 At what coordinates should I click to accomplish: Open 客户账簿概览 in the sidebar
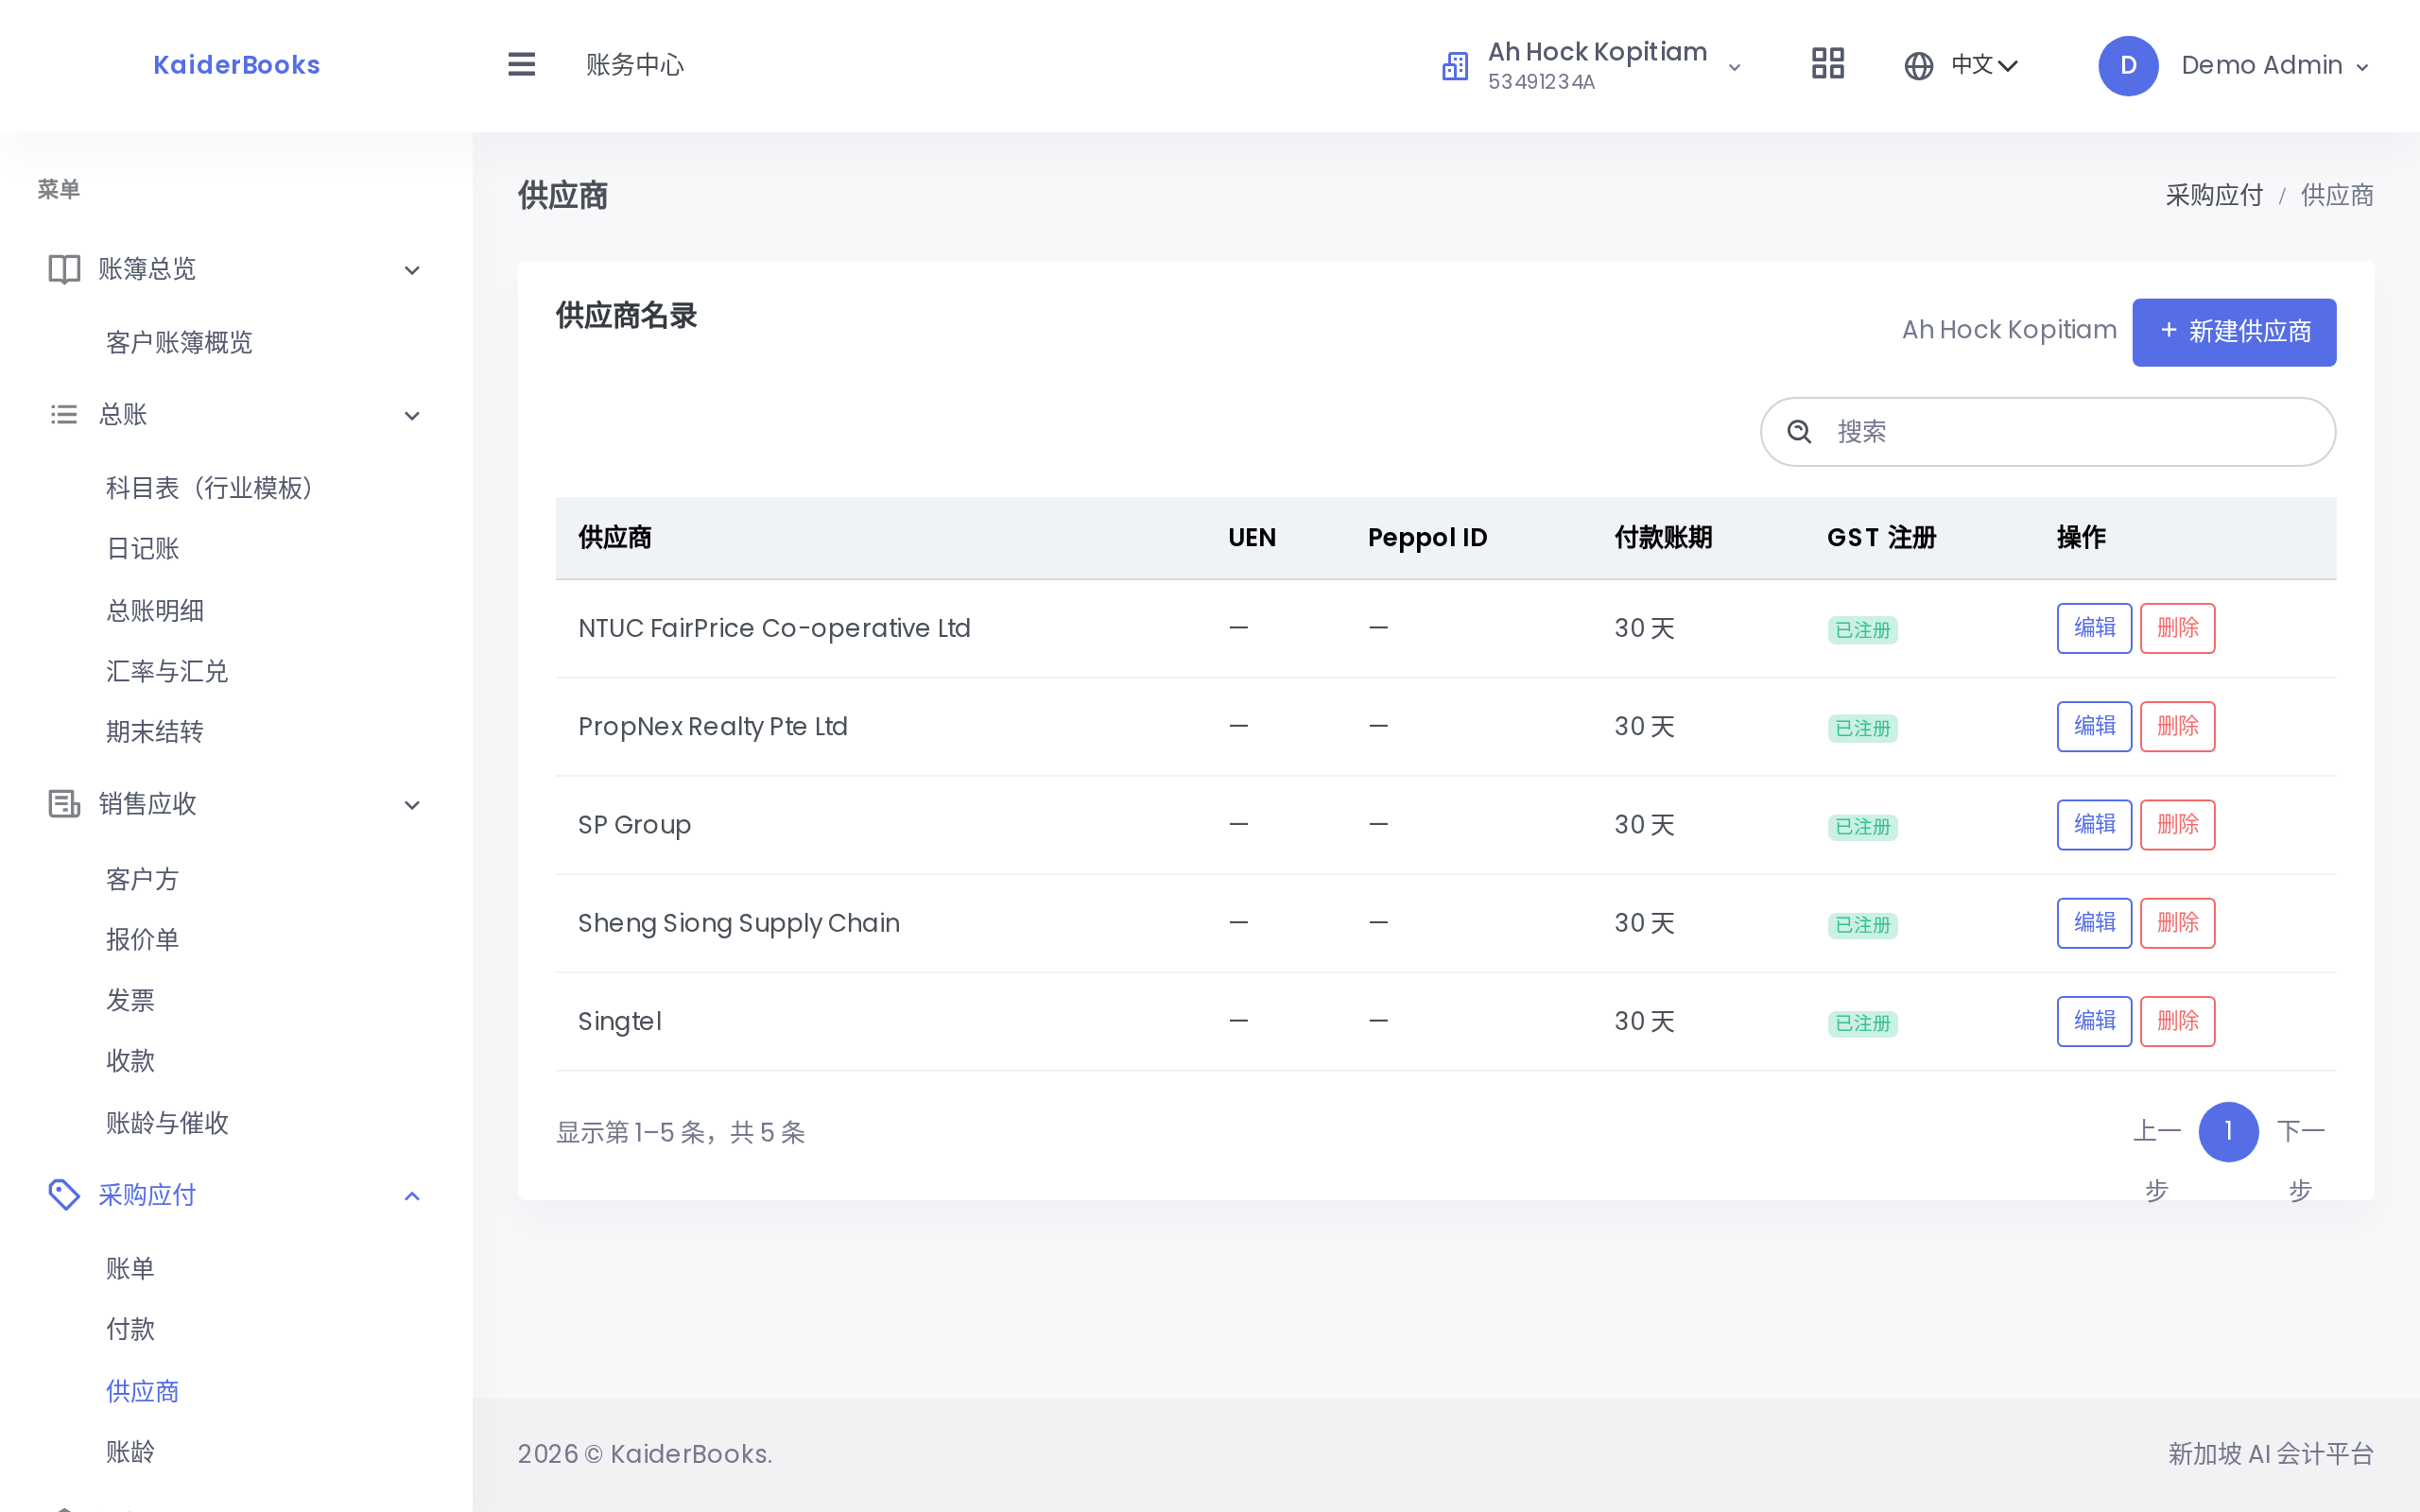point(179,343)
